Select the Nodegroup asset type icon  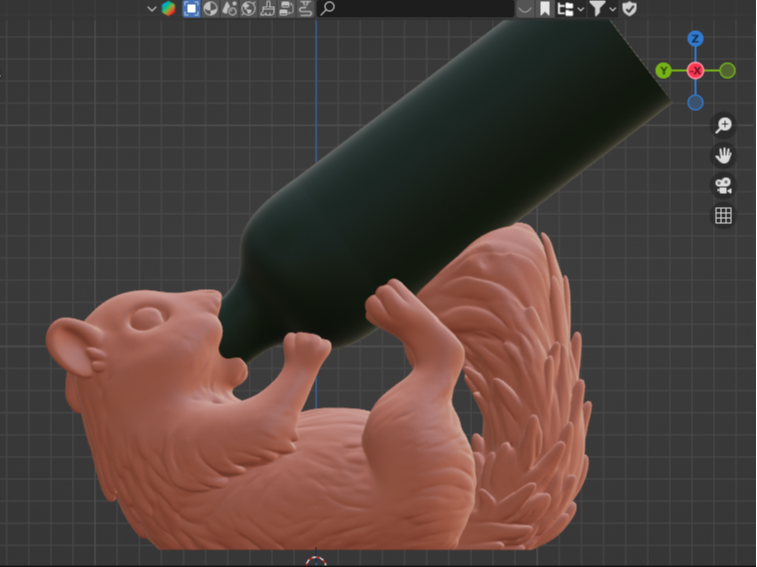(286, 9)
